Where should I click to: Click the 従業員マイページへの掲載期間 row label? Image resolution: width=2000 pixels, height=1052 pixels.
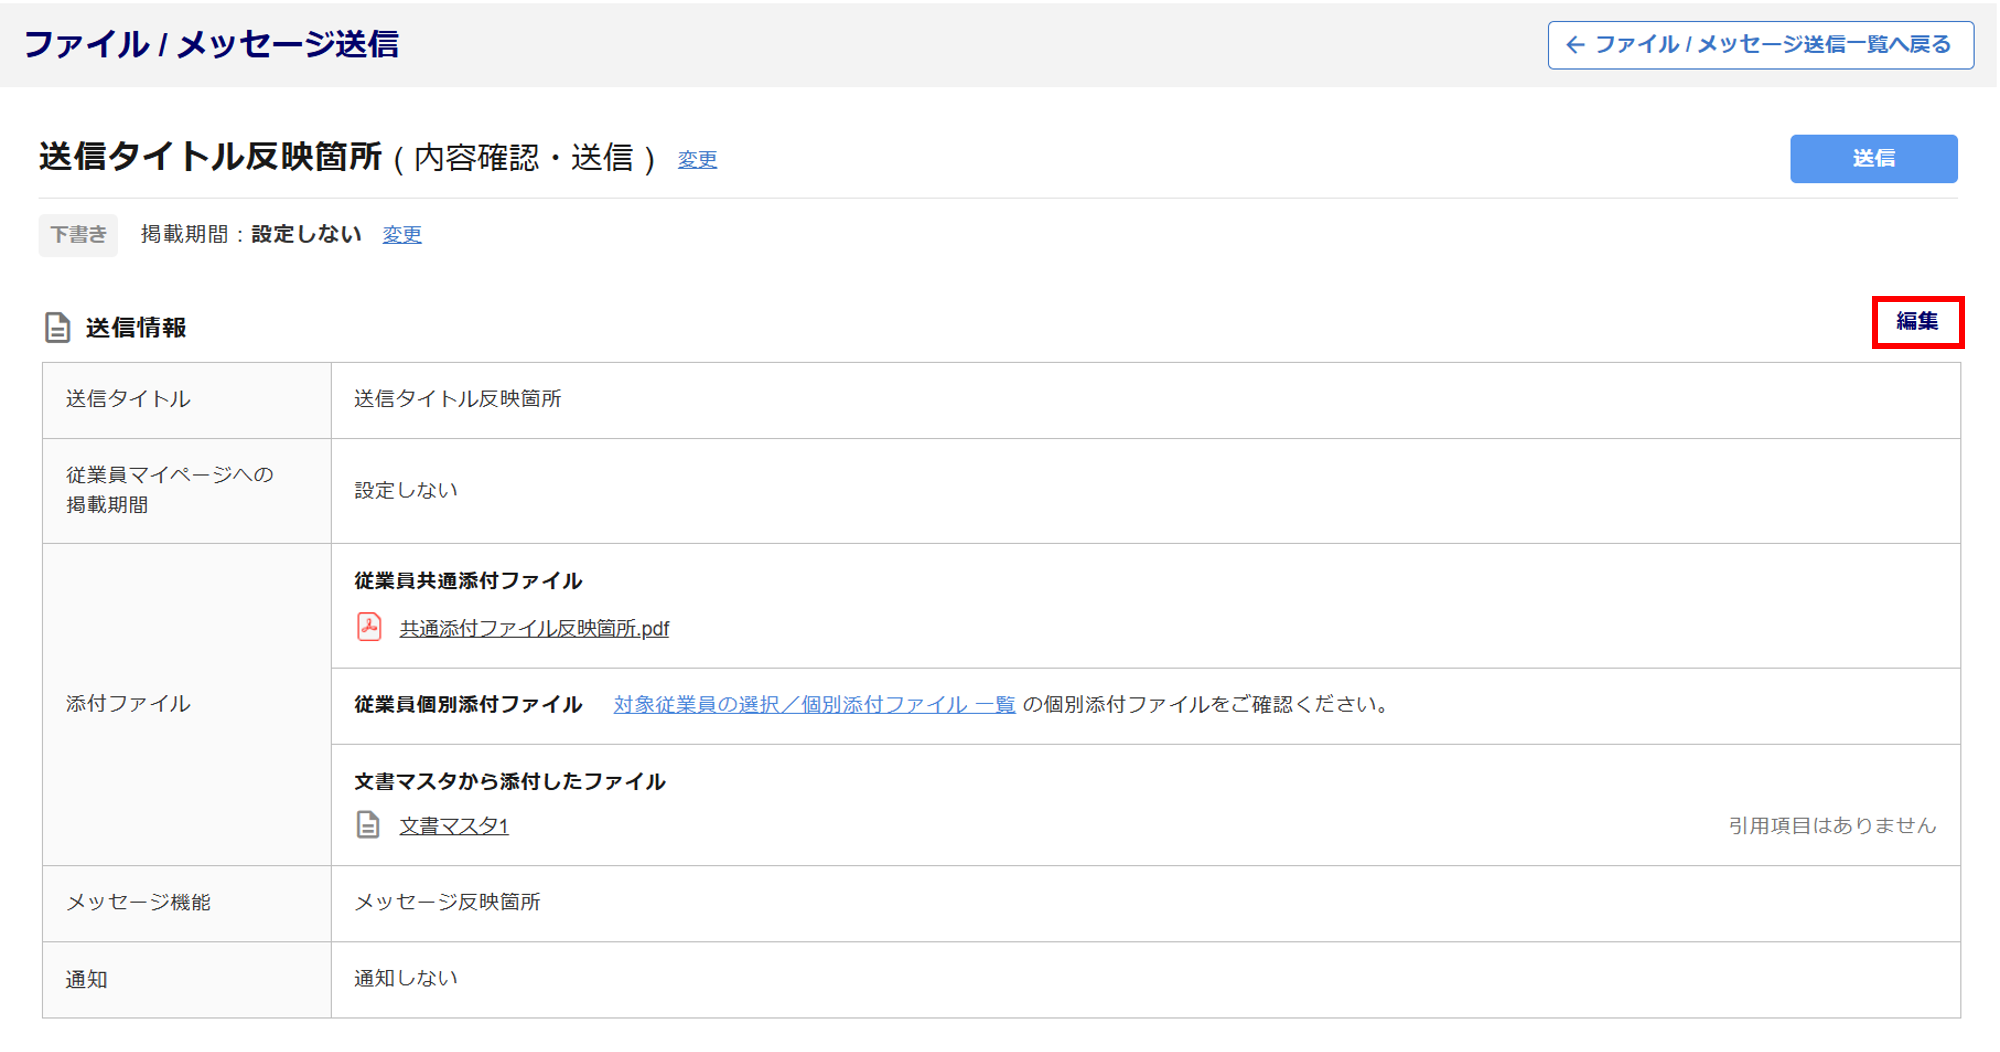(x=169, y=490)
